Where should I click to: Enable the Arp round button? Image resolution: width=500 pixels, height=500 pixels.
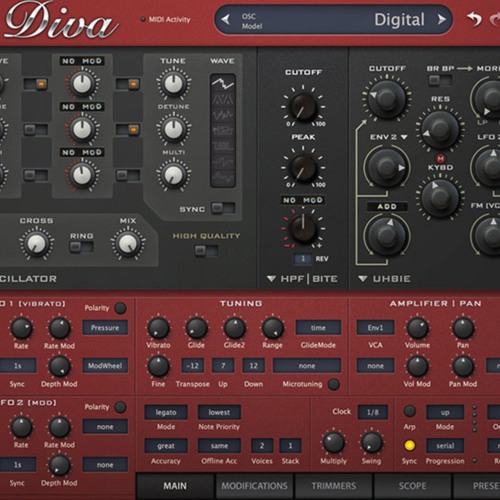pyautogui.click(x=409, y=411)
